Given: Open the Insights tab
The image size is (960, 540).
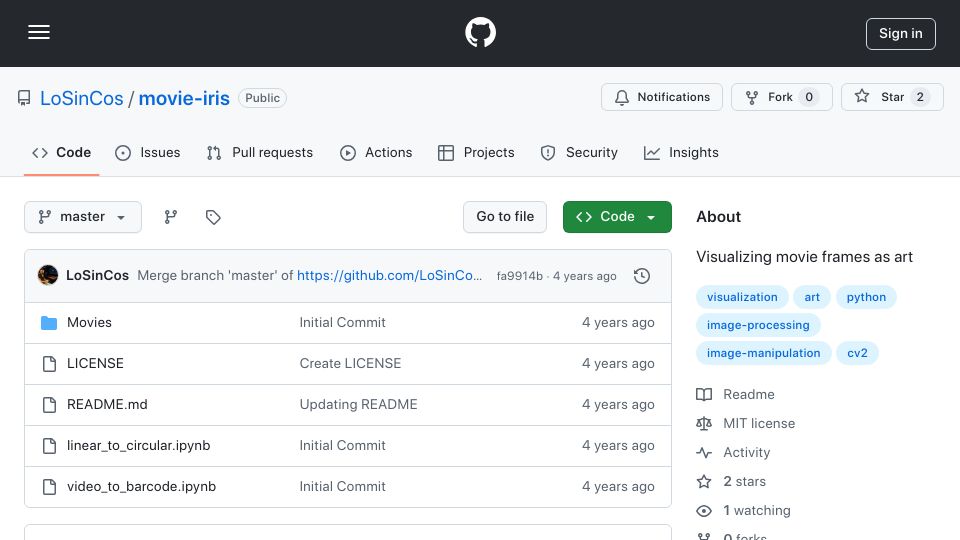Looking at the screenshot, I should coord(681,152).
